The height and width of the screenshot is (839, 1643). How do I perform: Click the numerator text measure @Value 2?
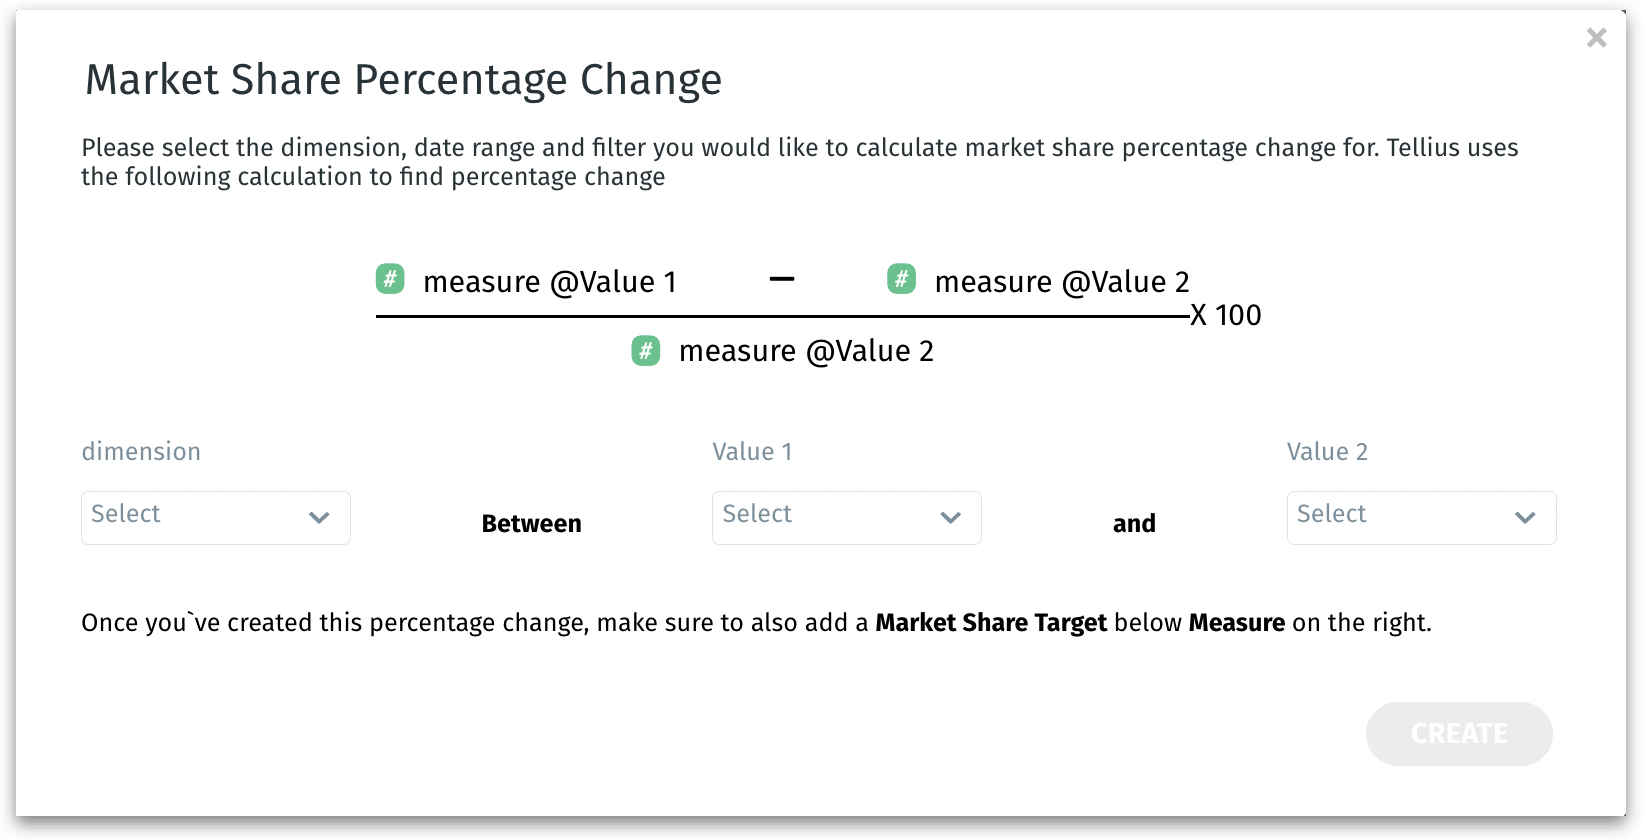(x=1062, y=282)
